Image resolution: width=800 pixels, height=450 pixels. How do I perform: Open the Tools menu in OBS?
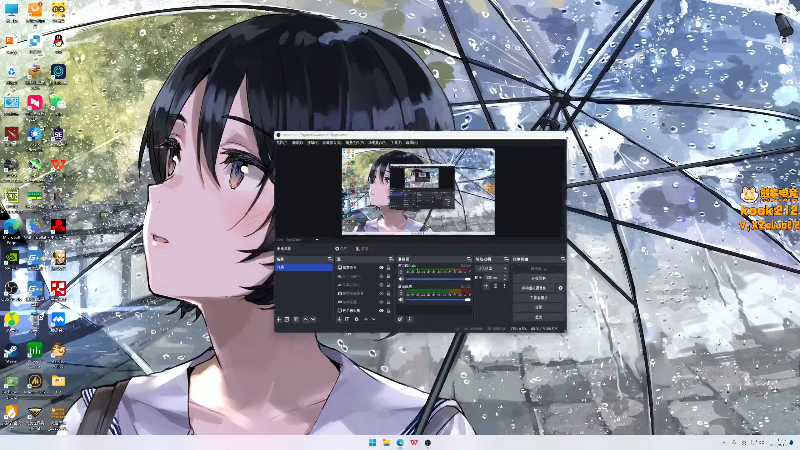tap(396, 143)
